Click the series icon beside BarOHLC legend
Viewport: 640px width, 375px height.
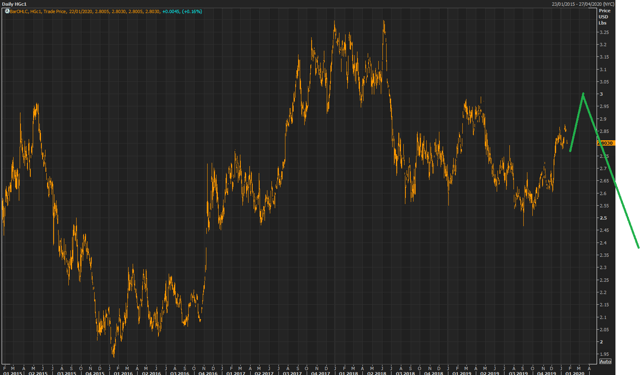point(7,11)
